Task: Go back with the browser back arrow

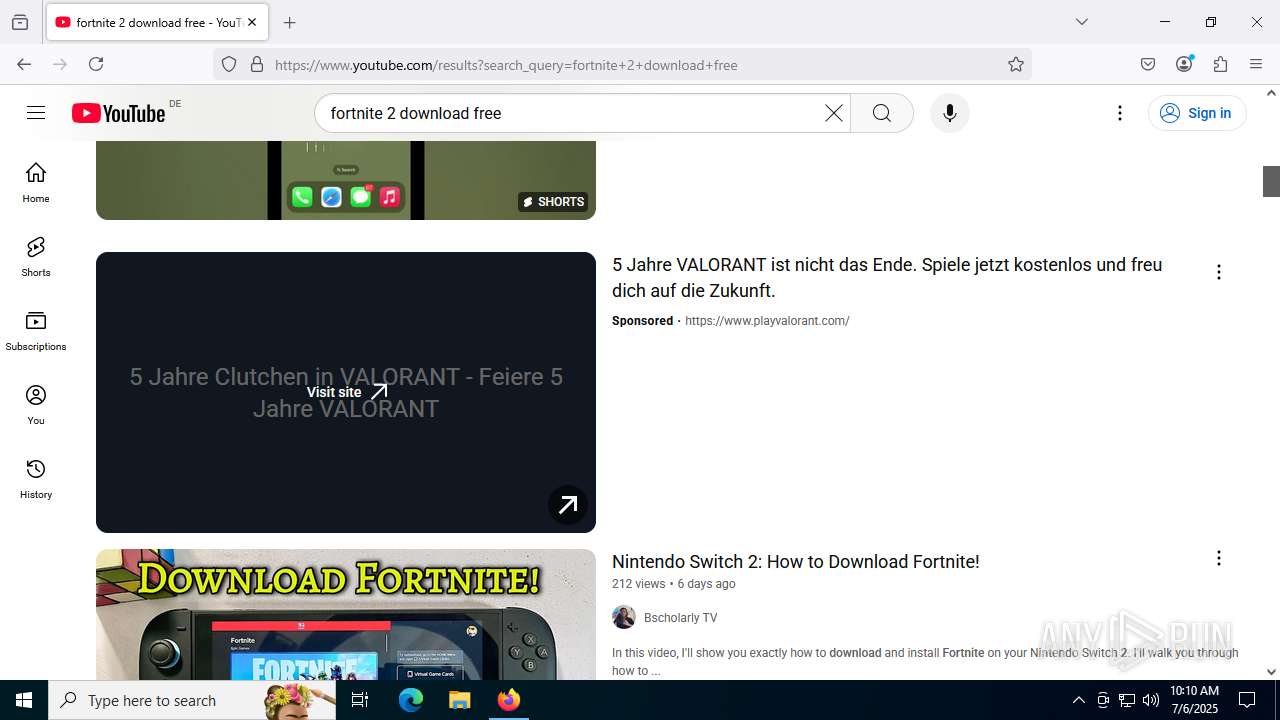Action: (24, 64)
